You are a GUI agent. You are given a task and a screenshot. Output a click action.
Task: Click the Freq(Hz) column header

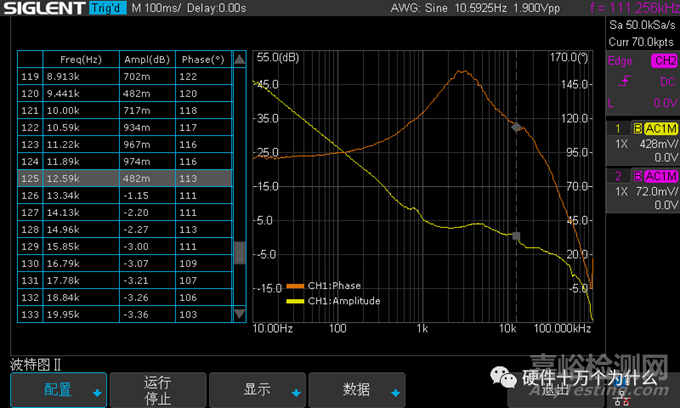click(81, 59)
